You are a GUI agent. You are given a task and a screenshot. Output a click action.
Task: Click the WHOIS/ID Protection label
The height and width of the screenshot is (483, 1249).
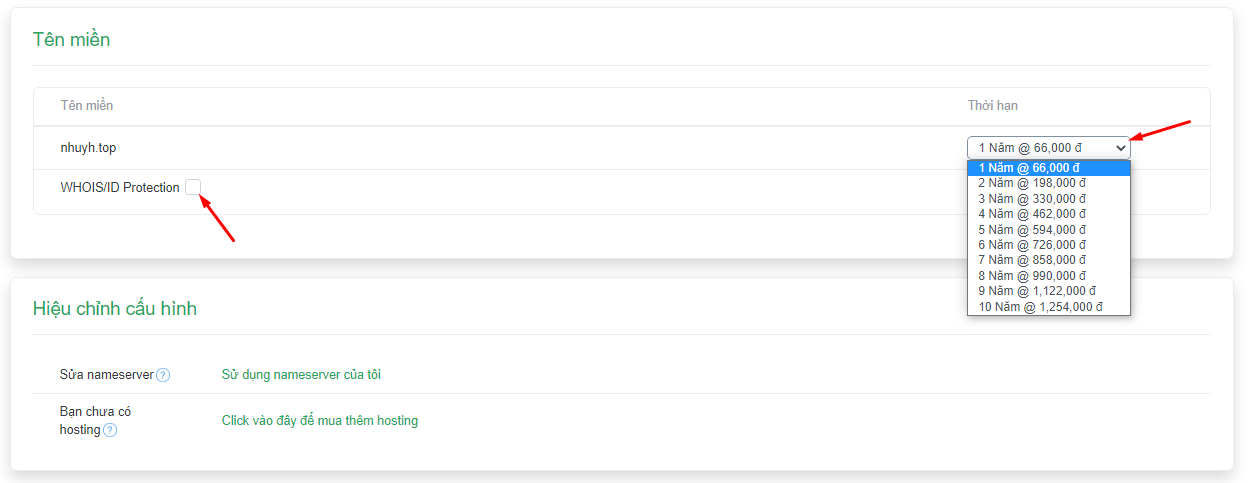coord(120,187)
